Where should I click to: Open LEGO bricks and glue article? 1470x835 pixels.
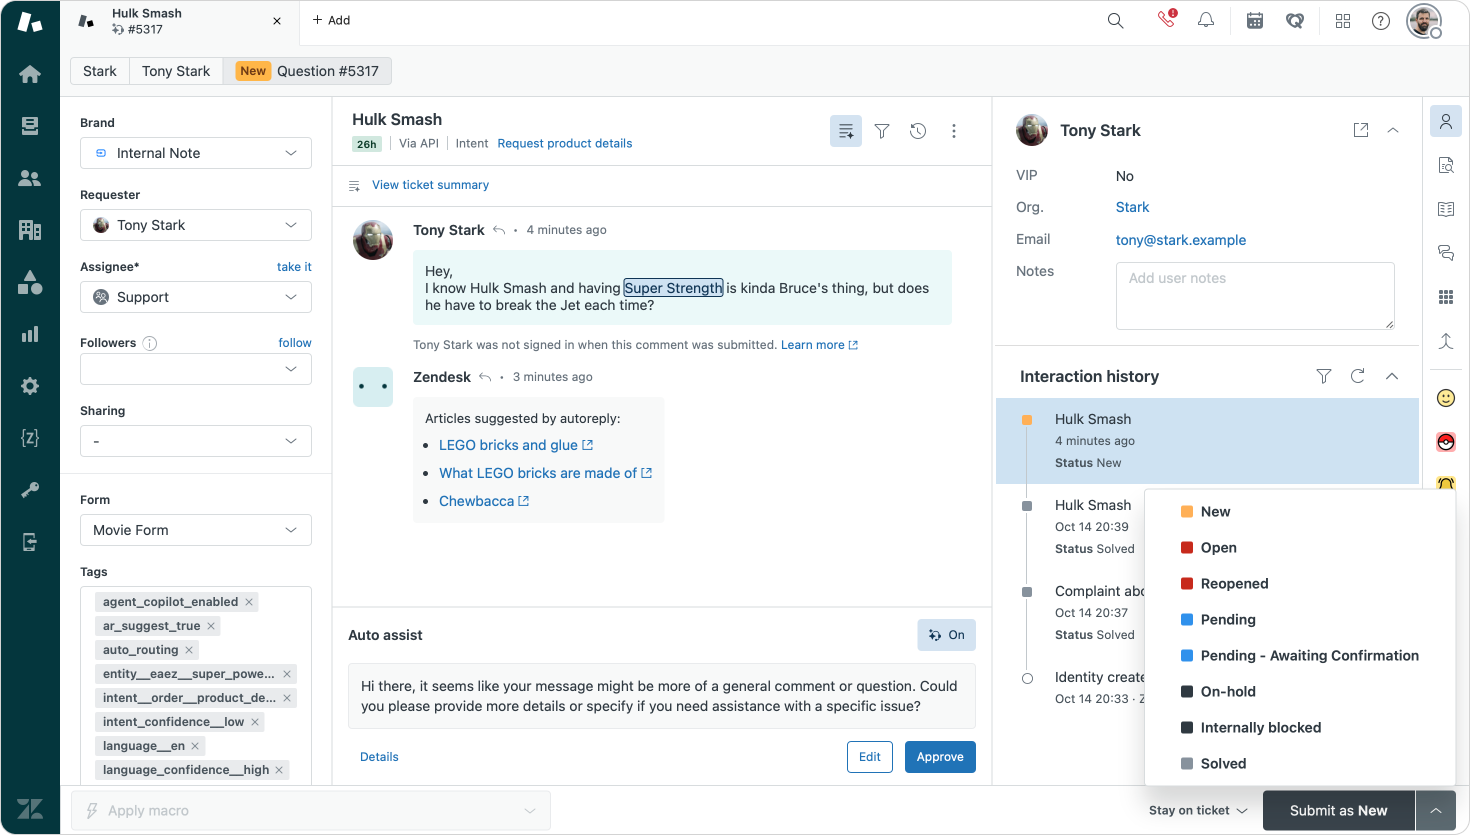coord(515,445)
